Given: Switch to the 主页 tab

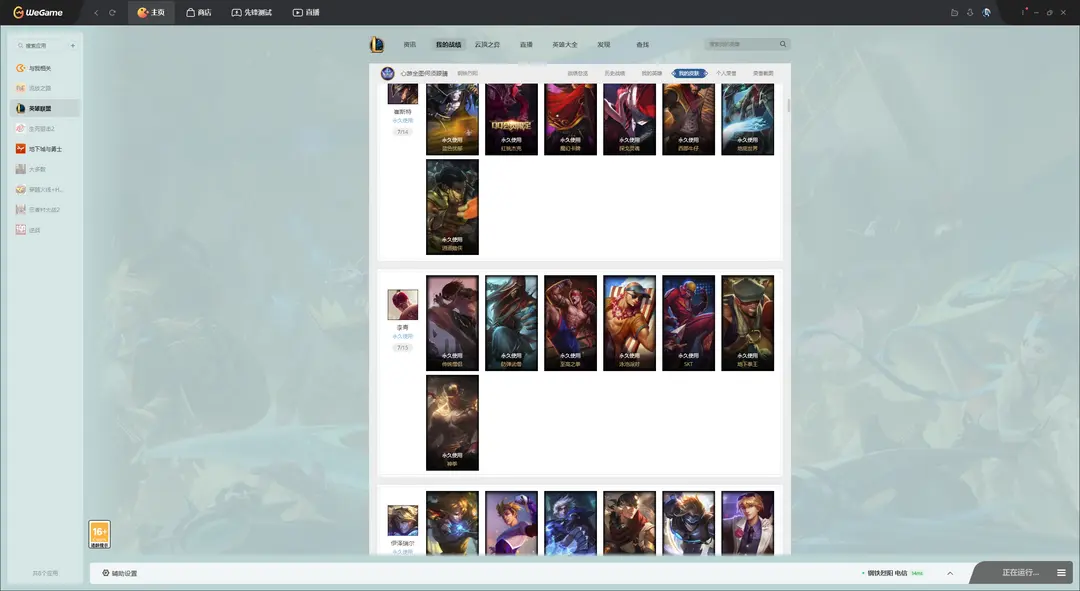Looking at the screenshot, I should click(151, 12).
